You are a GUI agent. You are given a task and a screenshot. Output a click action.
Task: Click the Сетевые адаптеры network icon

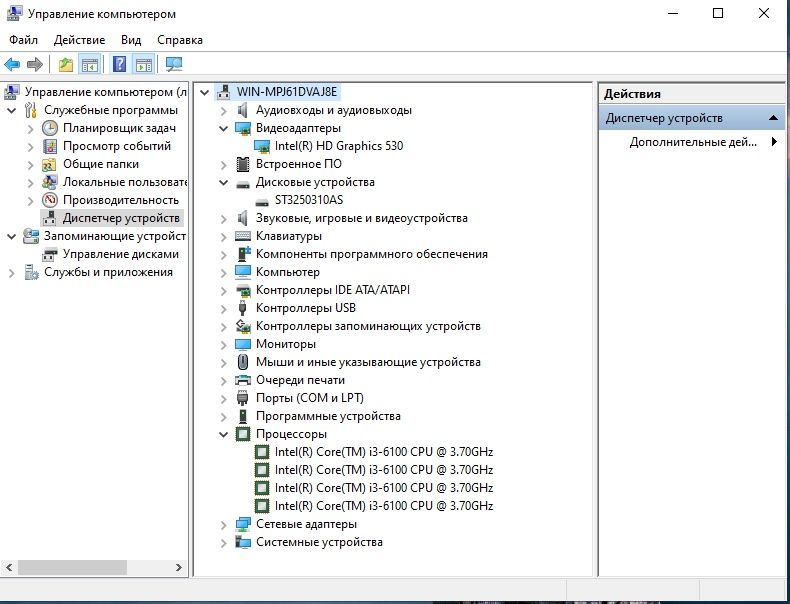click(x=242, y=524)
